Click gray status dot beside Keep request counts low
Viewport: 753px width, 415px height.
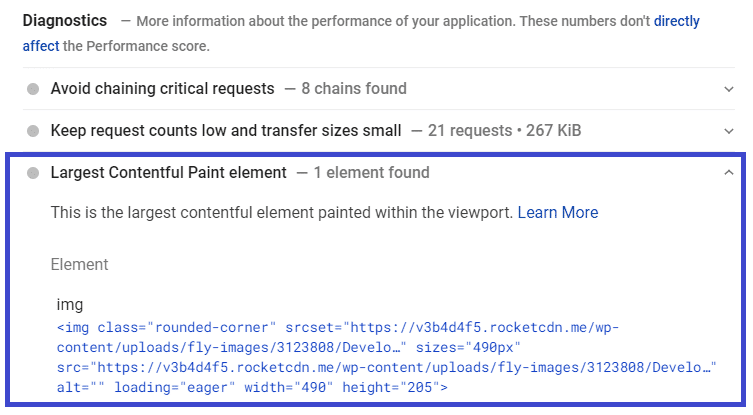[33, 131]
